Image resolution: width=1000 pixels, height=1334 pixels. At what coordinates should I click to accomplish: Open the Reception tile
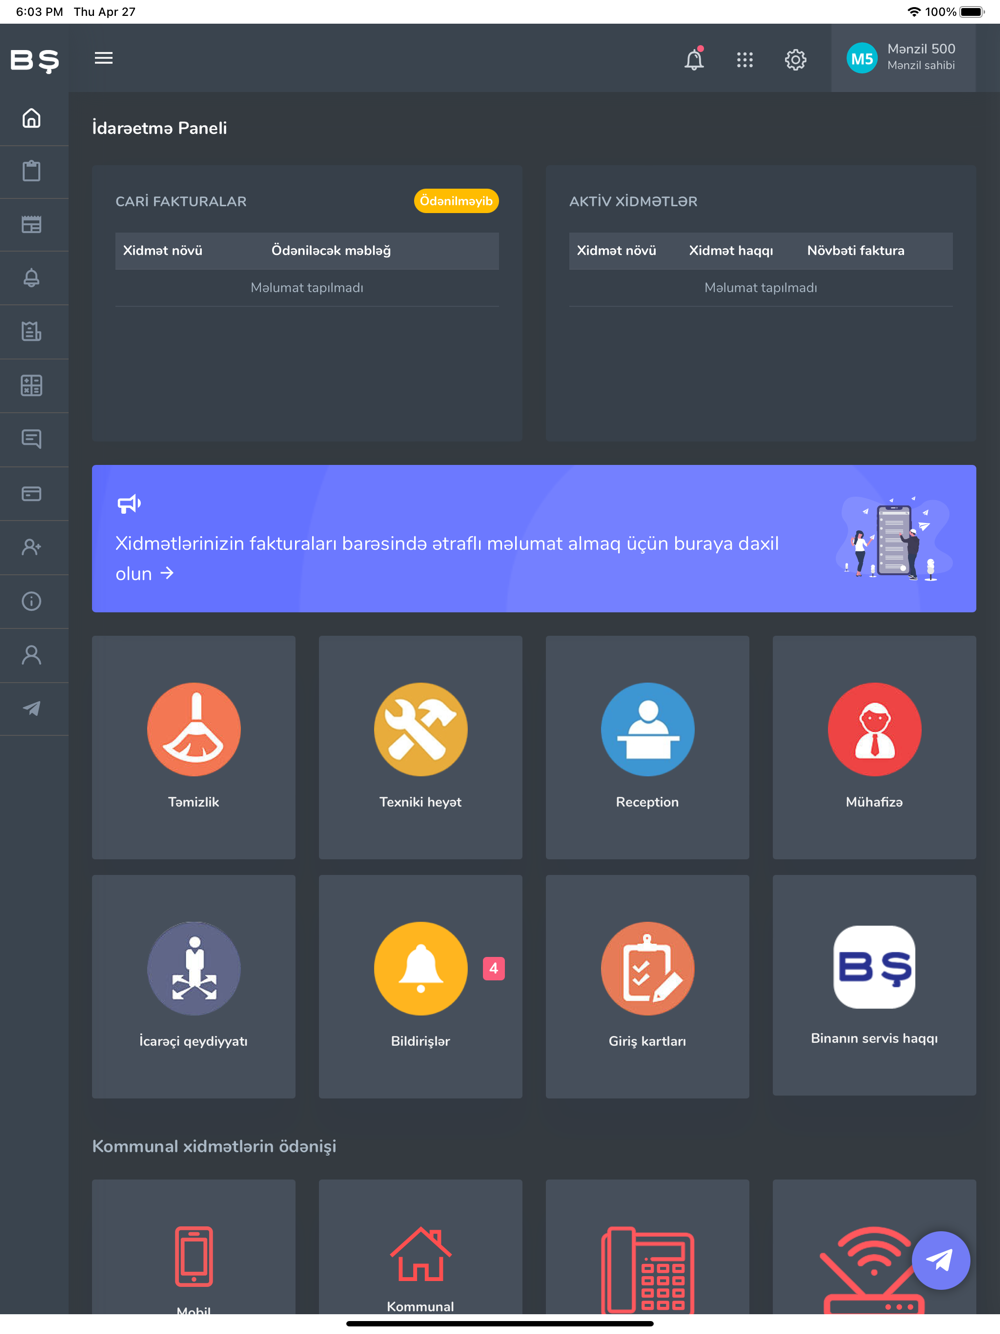pyautogui.click(x=647, y=747)
